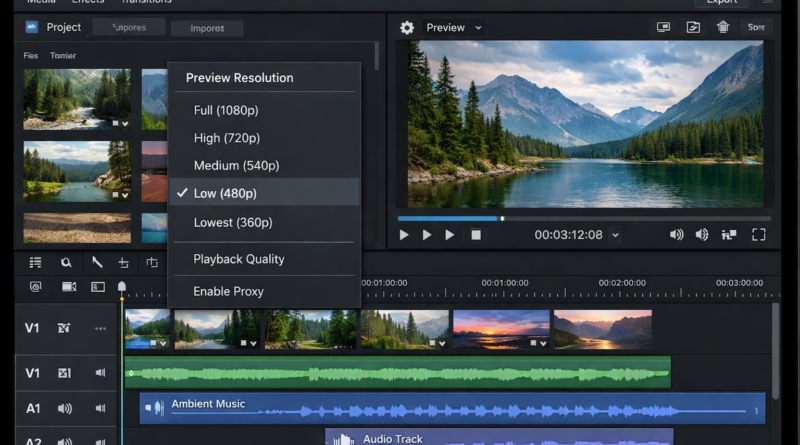Image resolution: width=800 pixels, height=445 pixels.
Task: Click the second speaker icon in preview controls
Action: point(702,235)
